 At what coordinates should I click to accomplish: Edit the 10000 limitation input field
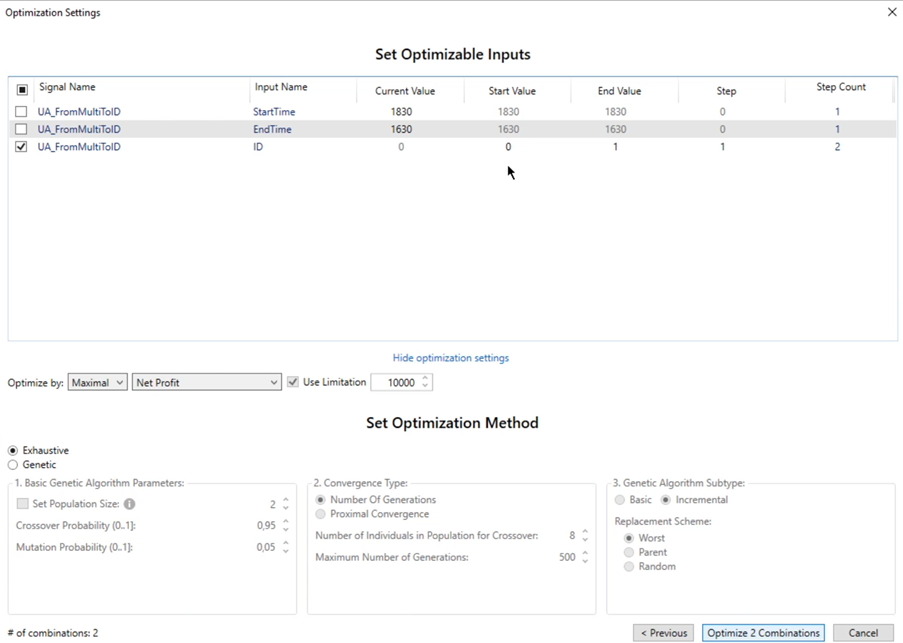coord(394,382)
